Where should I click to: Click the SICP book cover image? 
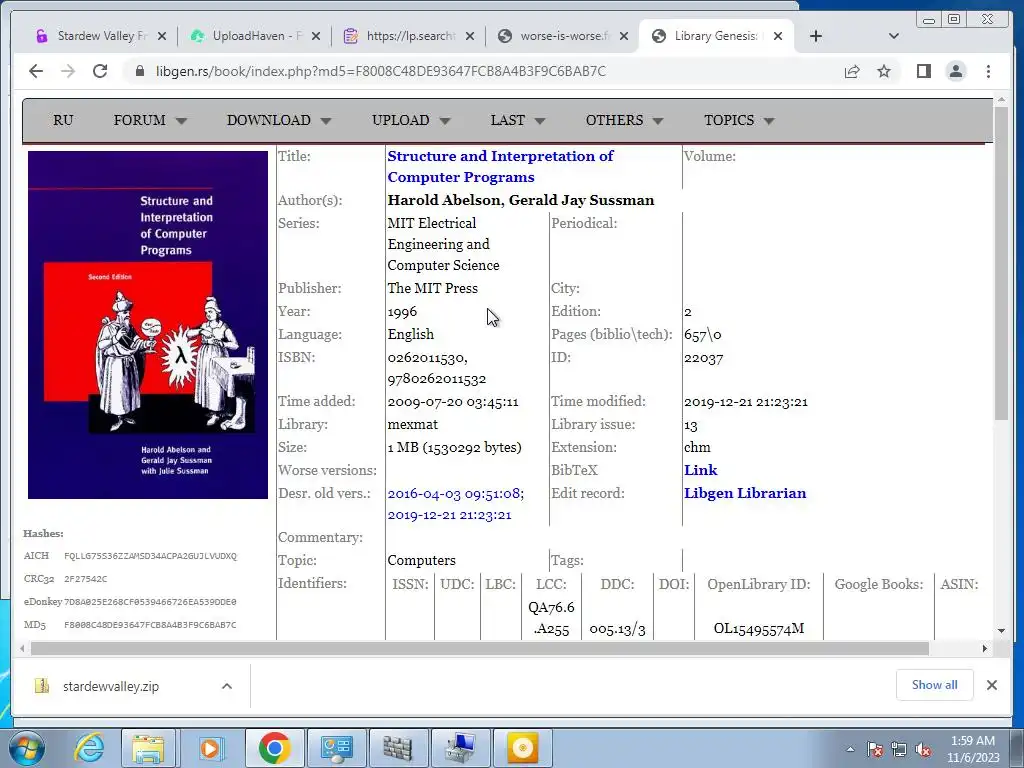pos(148,325)
